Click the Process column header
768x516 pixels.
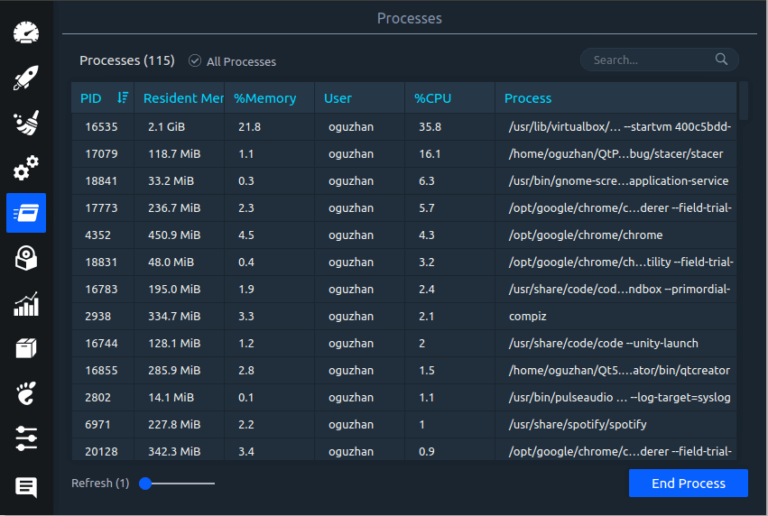coord(528,98)
